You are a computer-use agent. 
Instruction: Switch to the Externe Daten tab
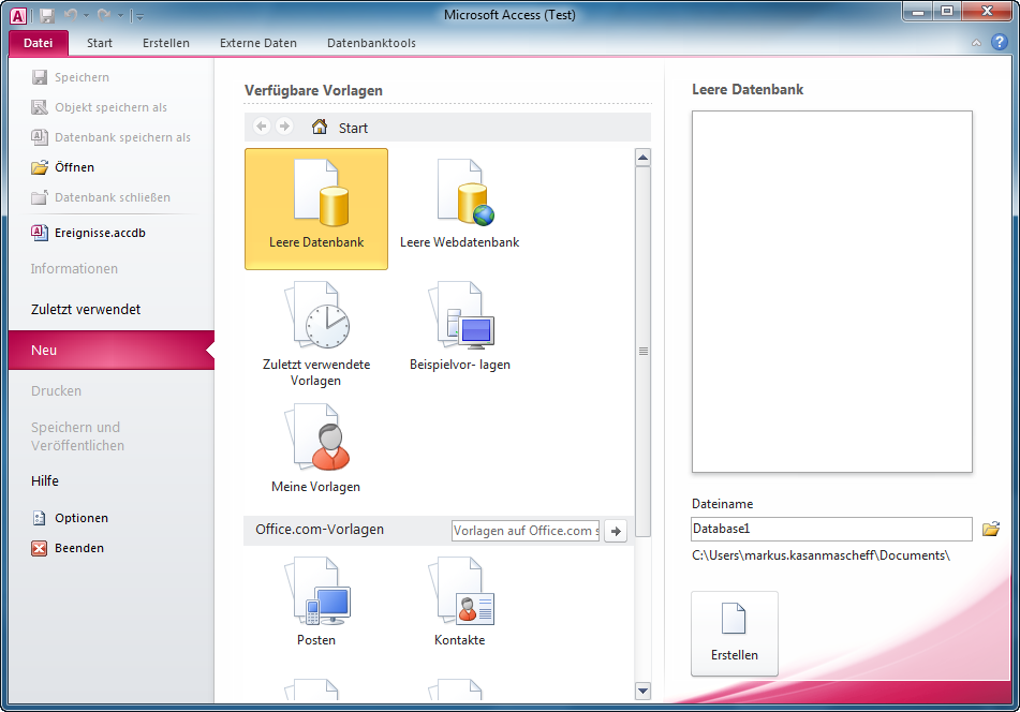[x=258, y=43]
